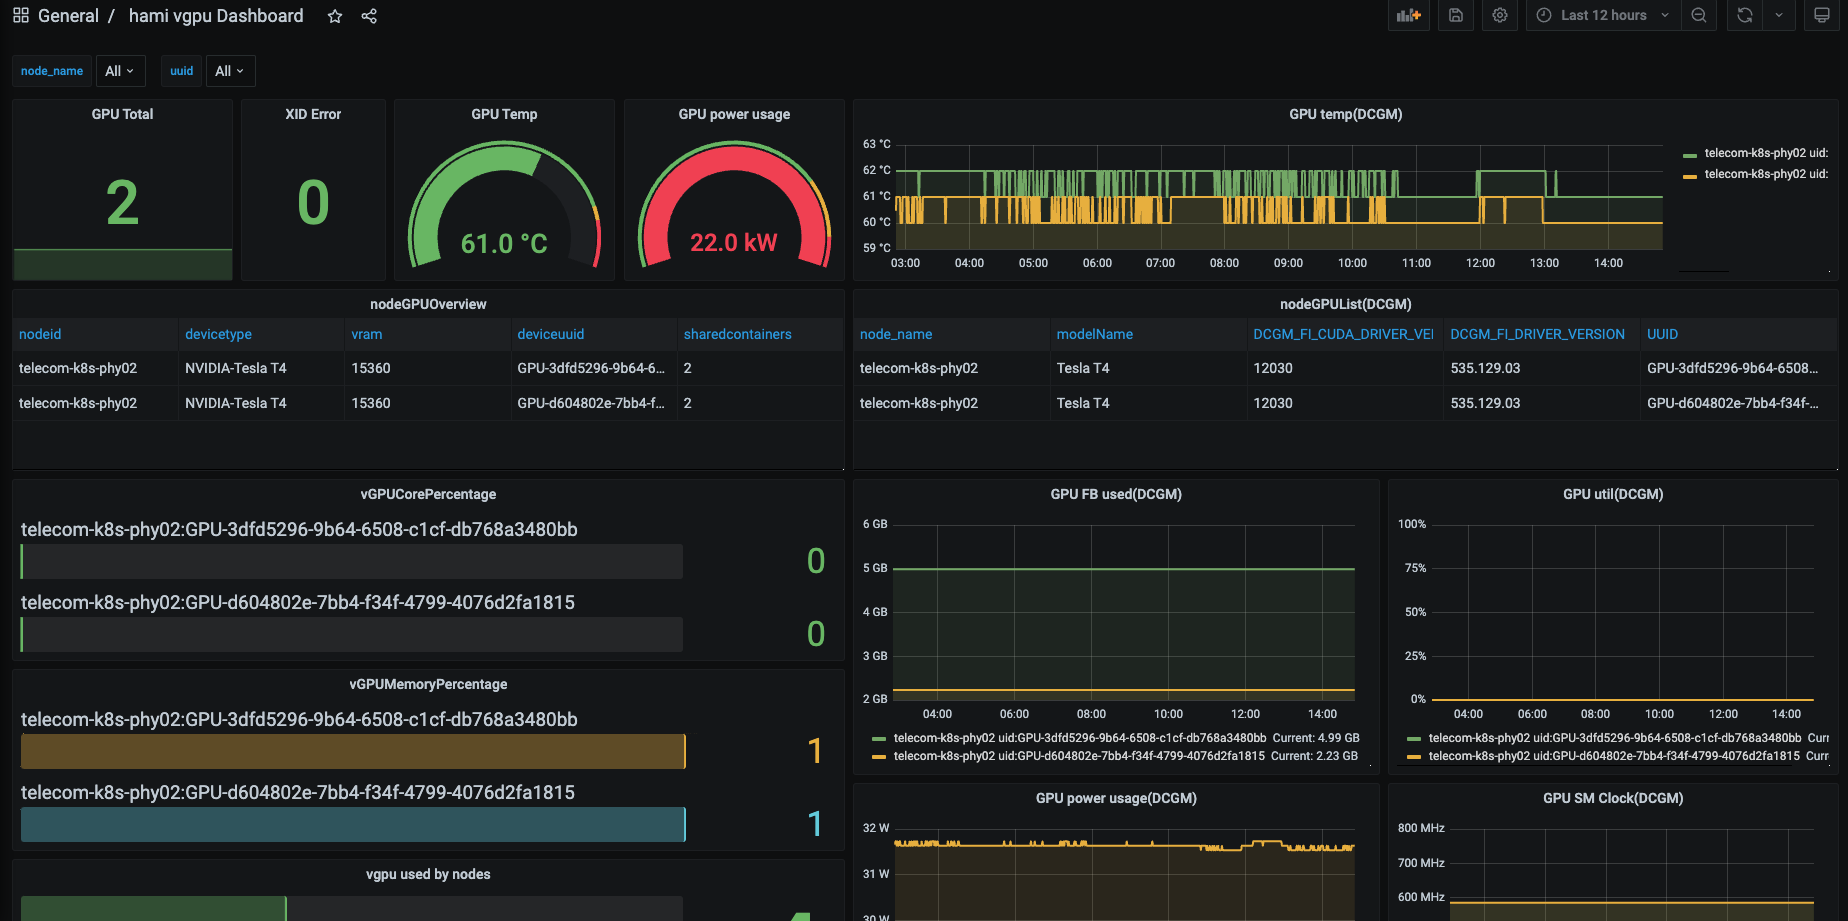1848x921 pixels.
Task: Expand the uuid All dropdown
Action: (x=230, y=71)
